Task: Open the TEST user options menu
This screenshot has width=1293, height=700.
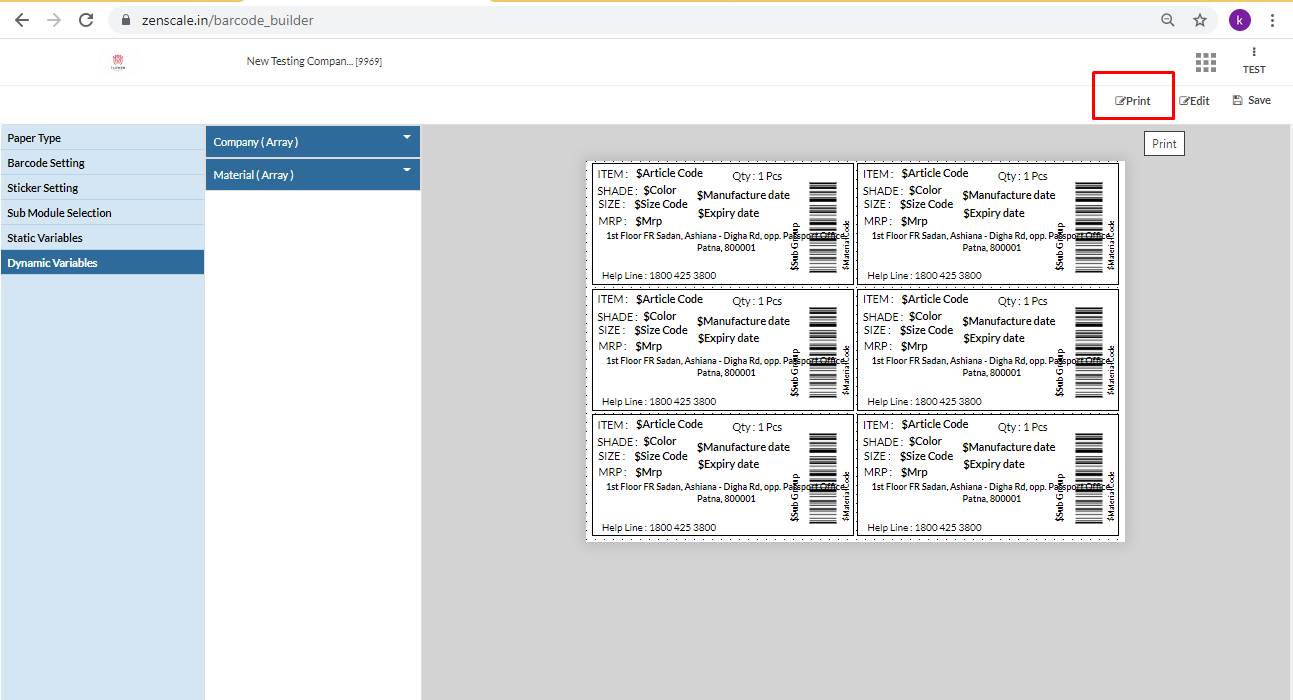Action: [x=1254, y=61]
